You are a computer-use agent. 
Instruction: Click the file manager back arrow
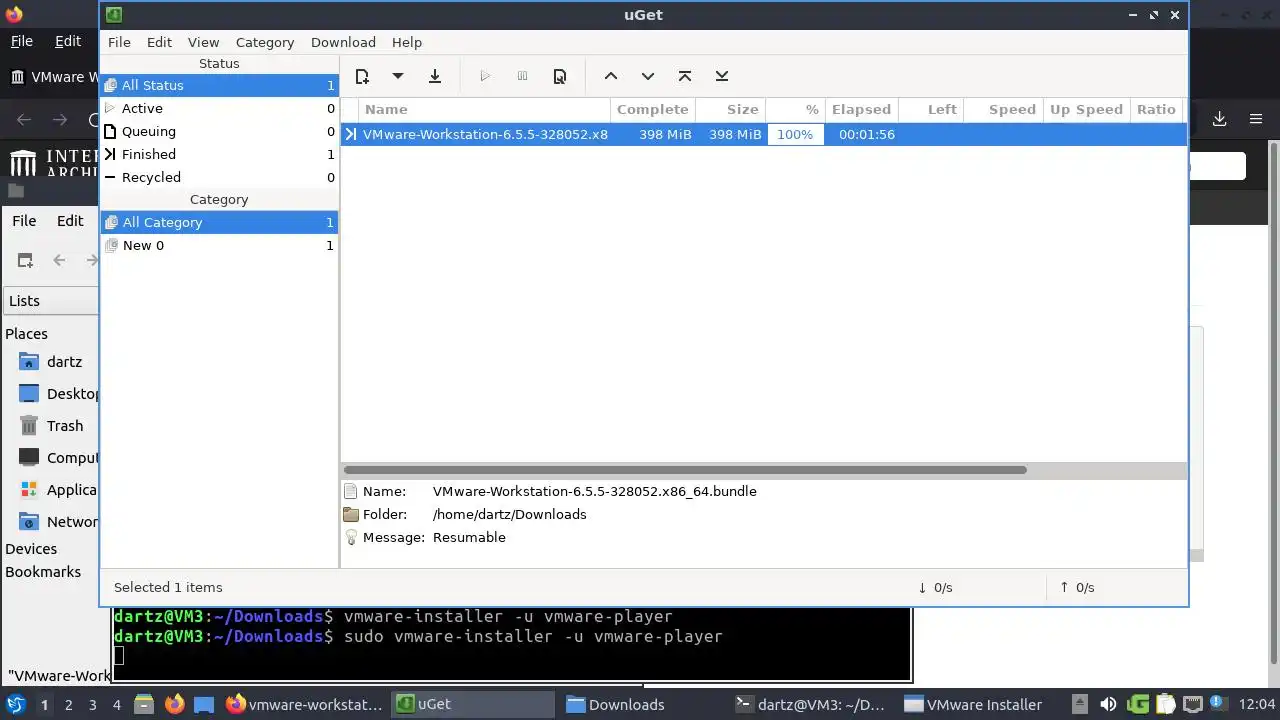(x=59, y=260)
